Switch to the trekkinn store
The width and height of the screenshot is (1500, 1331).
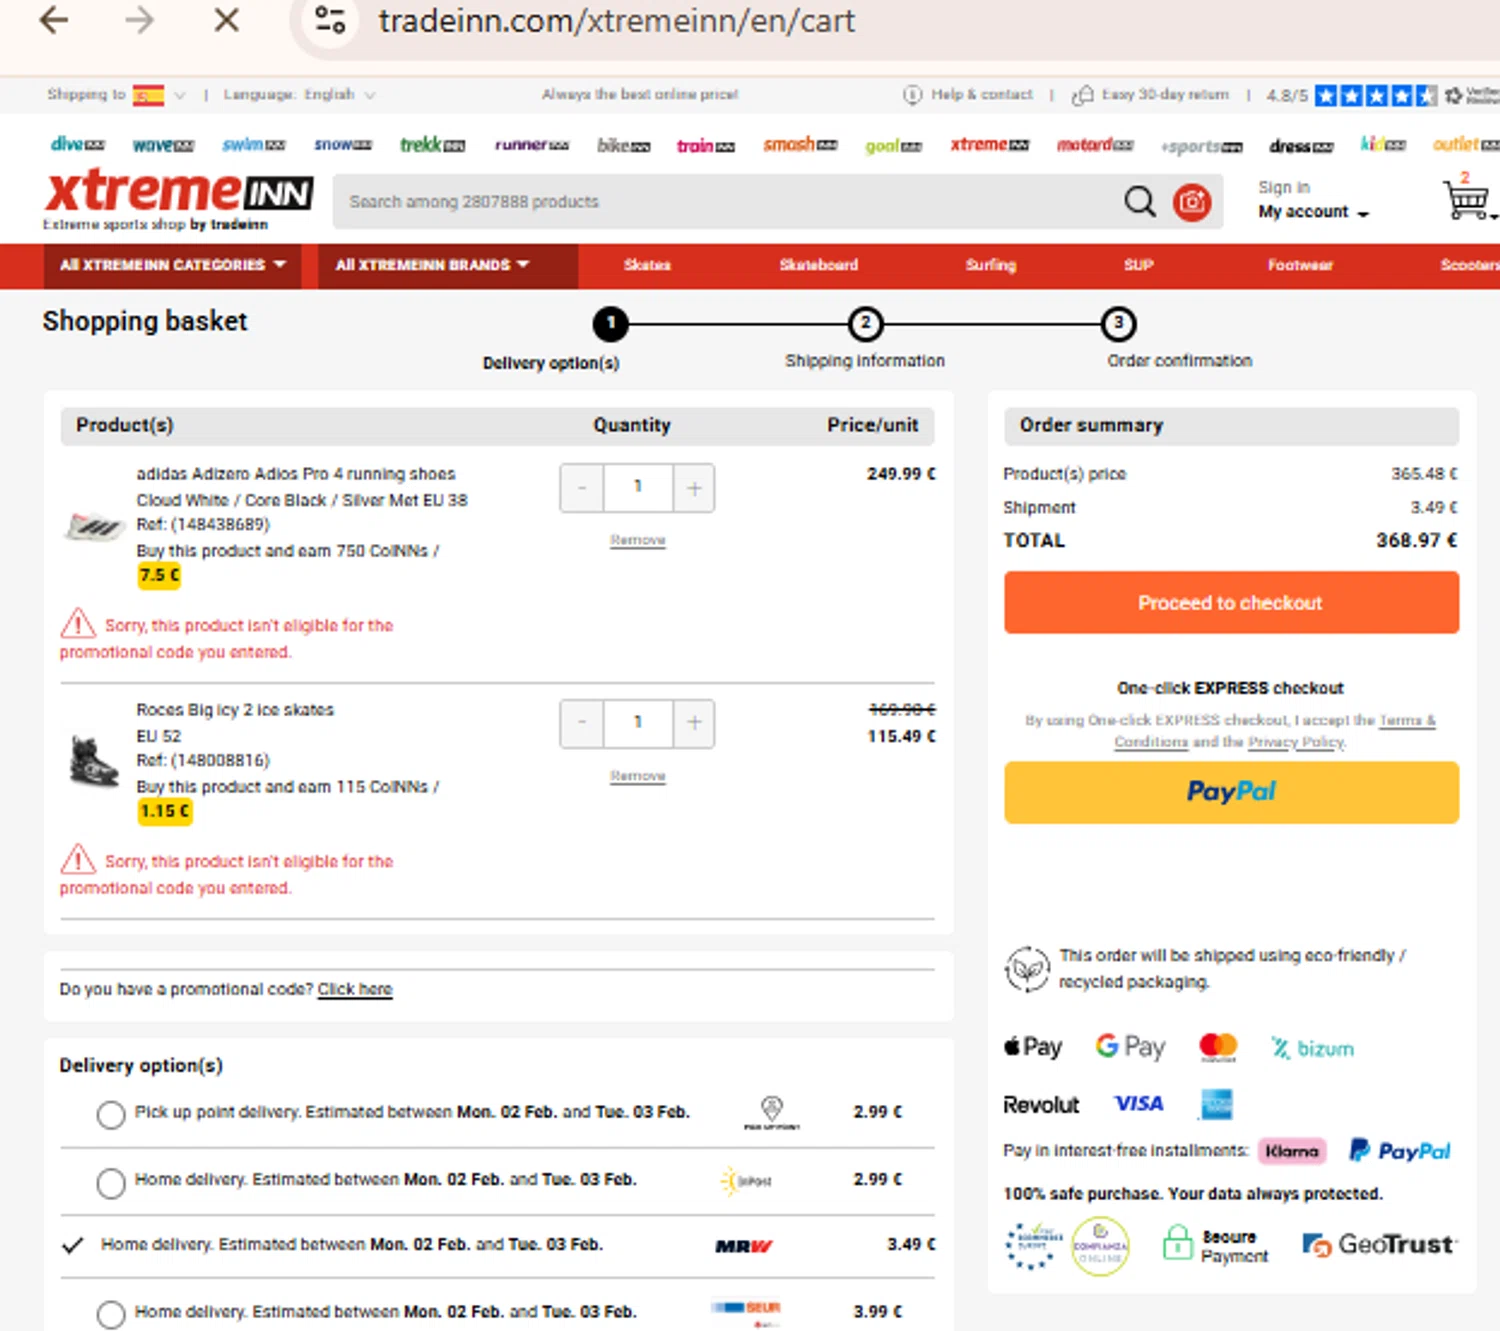(x=433, y=145)
